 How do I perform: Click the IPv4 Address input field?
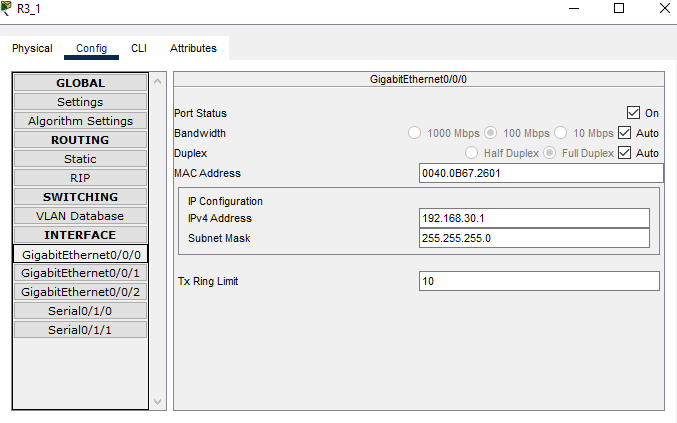tap(534, 218)
